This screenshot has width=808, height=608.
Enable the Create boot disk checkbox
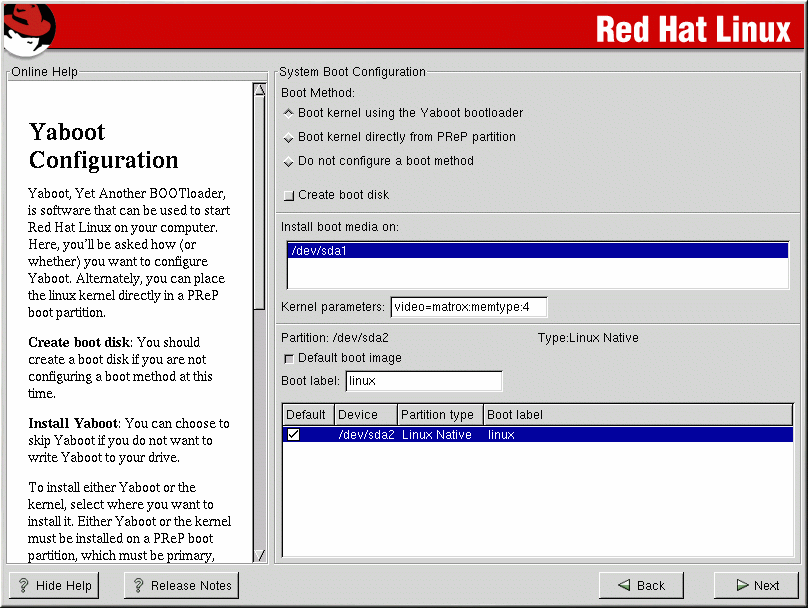pos(289,195)
